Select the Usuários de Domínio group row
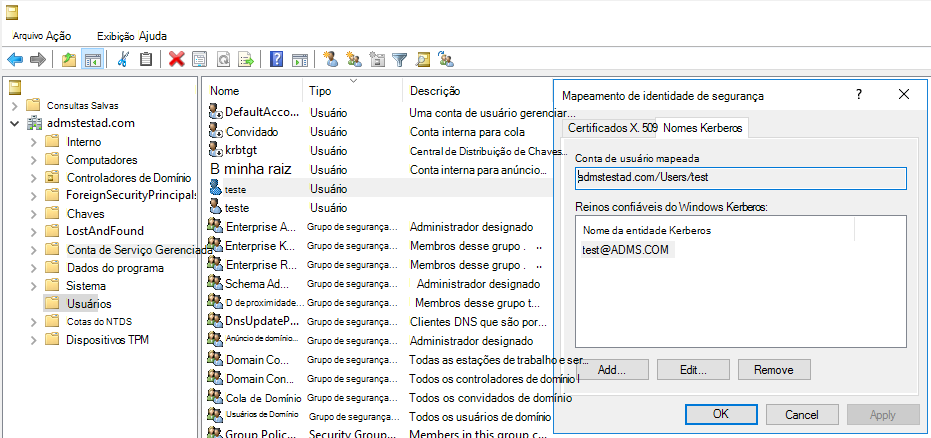 pyautogui.click(x=380, y=417)
